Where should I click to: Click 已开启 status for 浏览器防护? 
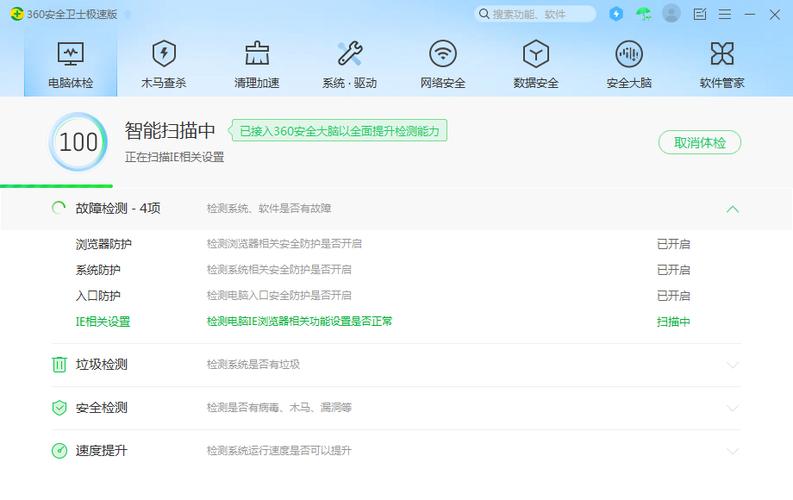(673, 244)
